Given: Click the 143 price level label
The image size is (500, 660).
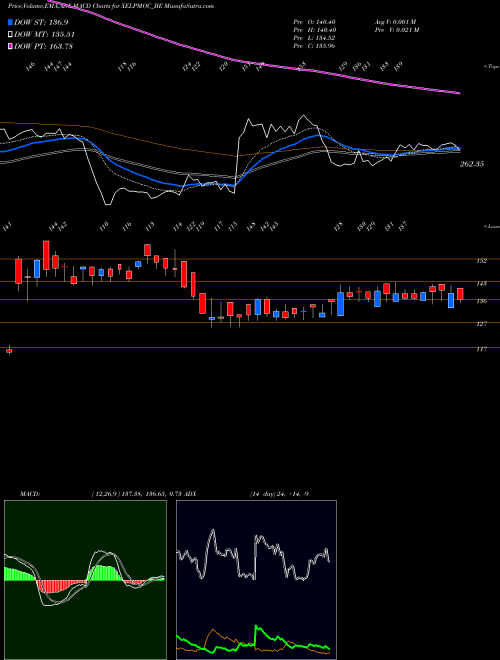Looking at the screenshot, I should coord(481,284).
